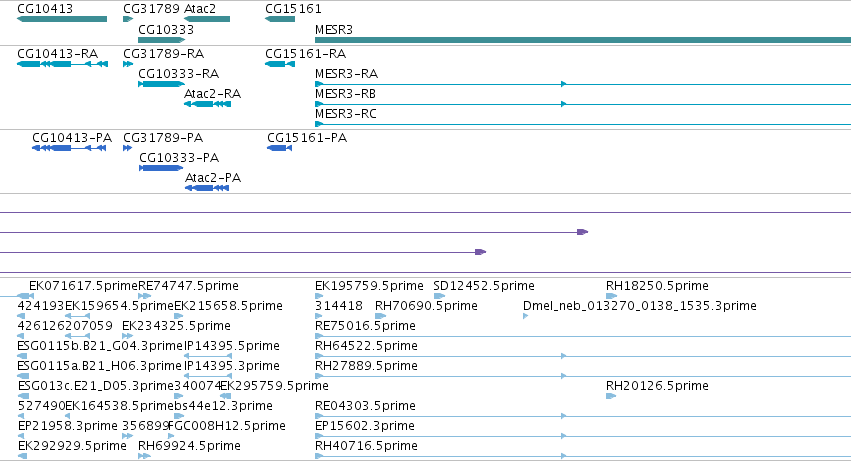Click the EK071617.5prime EST label
The image size is (851, 461).
(x=84, y=286)
